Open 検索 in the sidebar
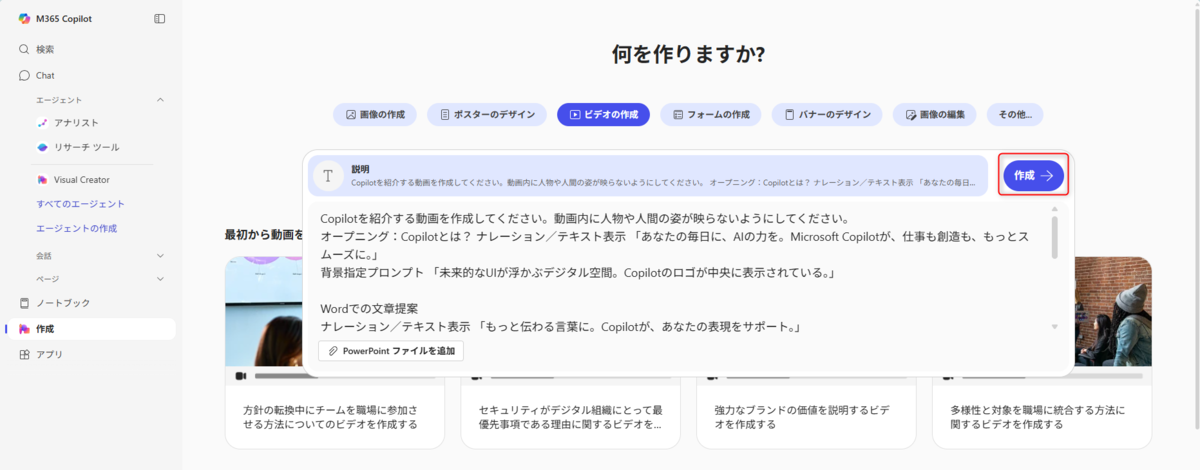Viewport: 1200px width, 470px height. (90, 49)
